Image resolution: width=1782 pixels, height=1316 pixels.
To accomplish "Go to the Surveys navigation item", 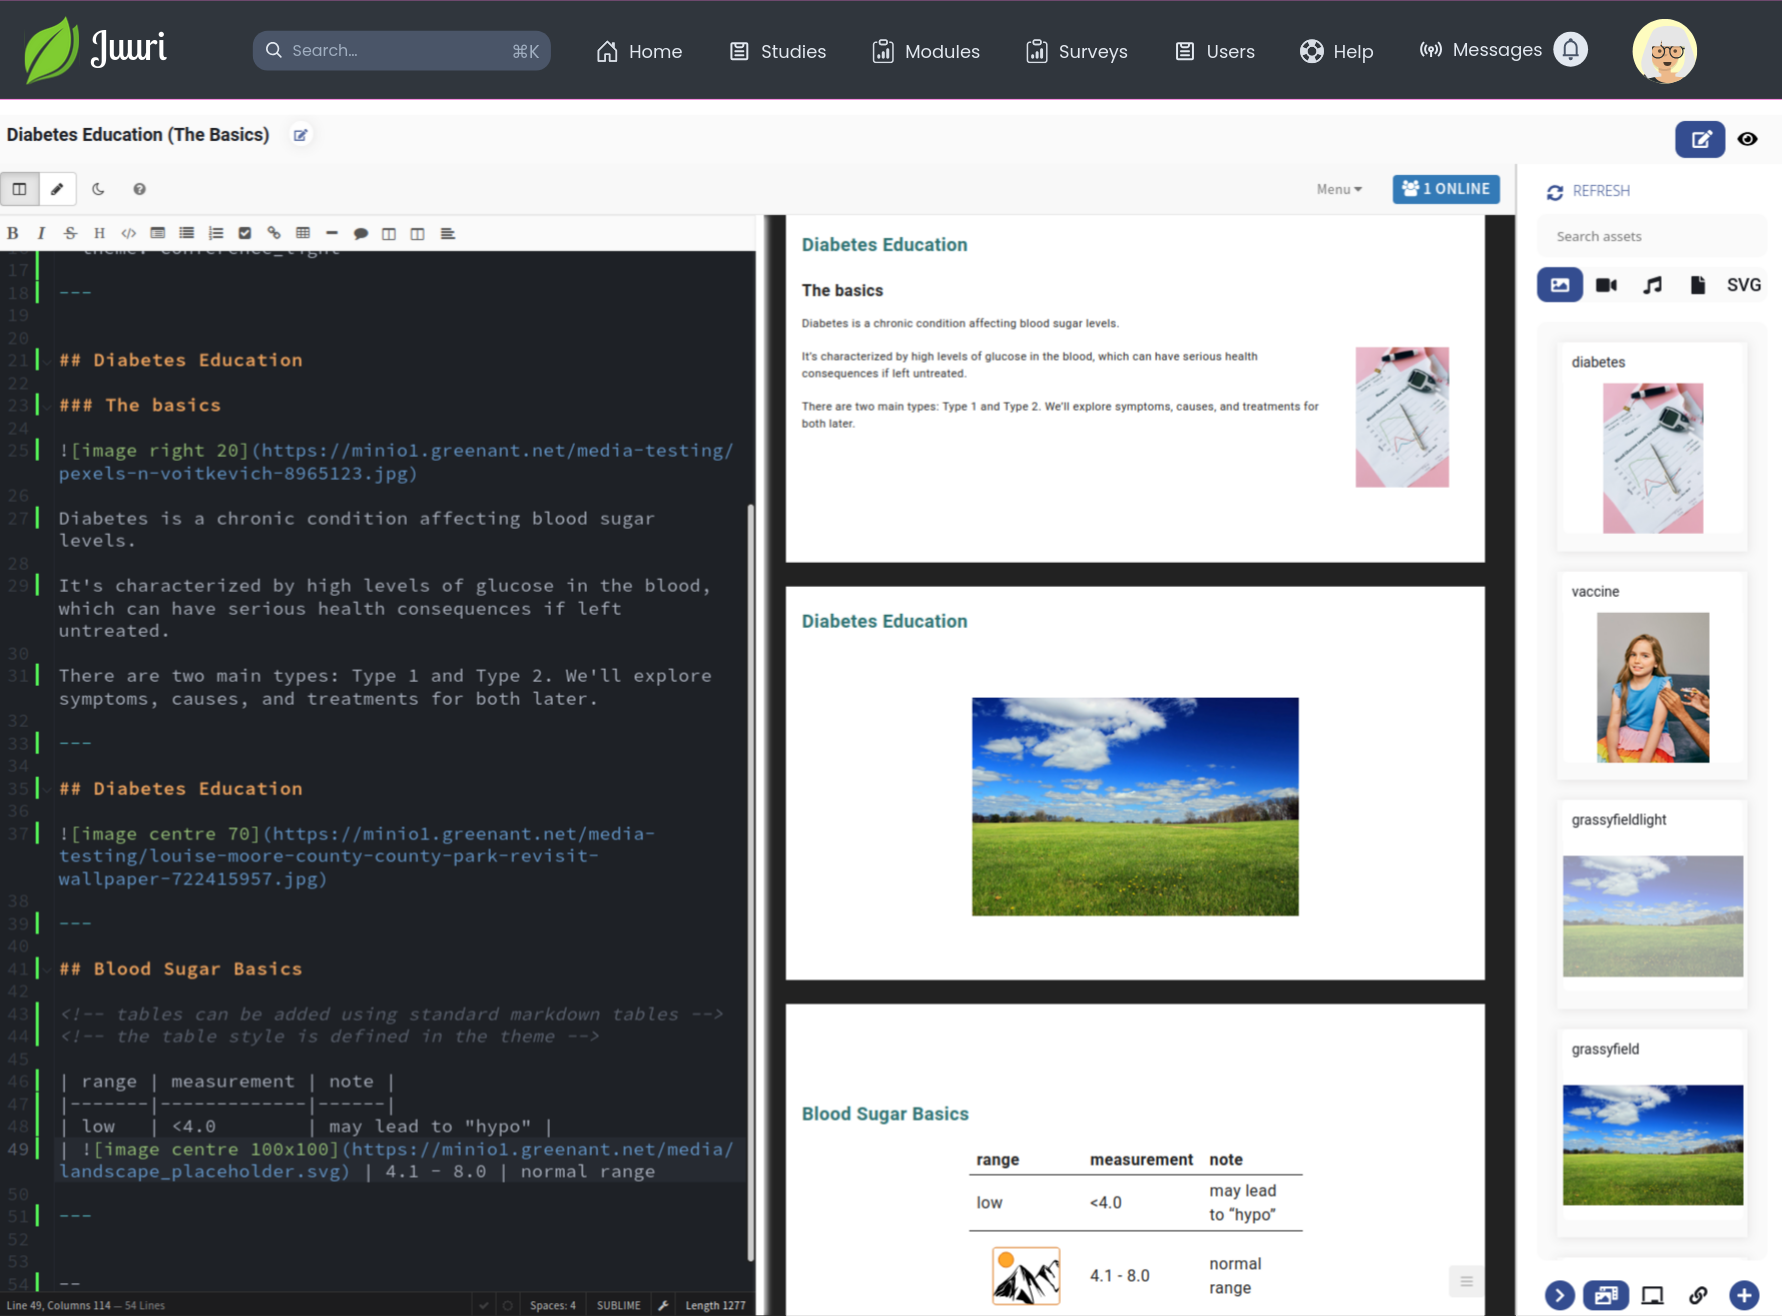I will [x=1077, y=51].
